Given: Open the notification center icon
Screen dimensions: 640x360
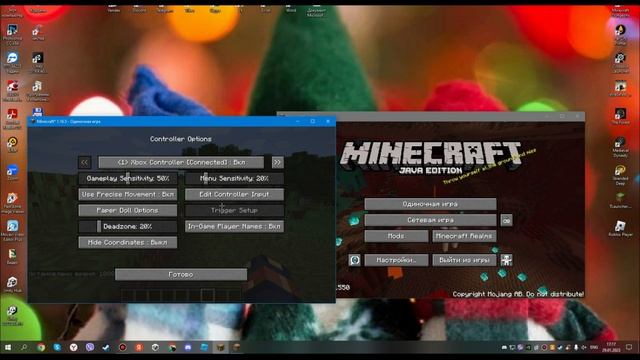Looking at the screenshot, I should click(629, 347).
